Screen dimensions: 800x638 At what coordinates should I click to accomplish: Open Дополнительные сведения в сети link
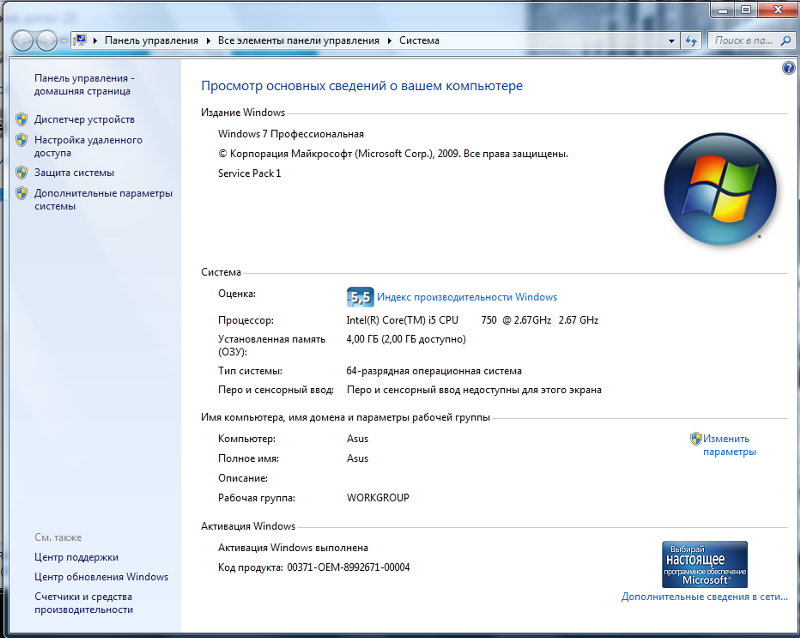705,597
